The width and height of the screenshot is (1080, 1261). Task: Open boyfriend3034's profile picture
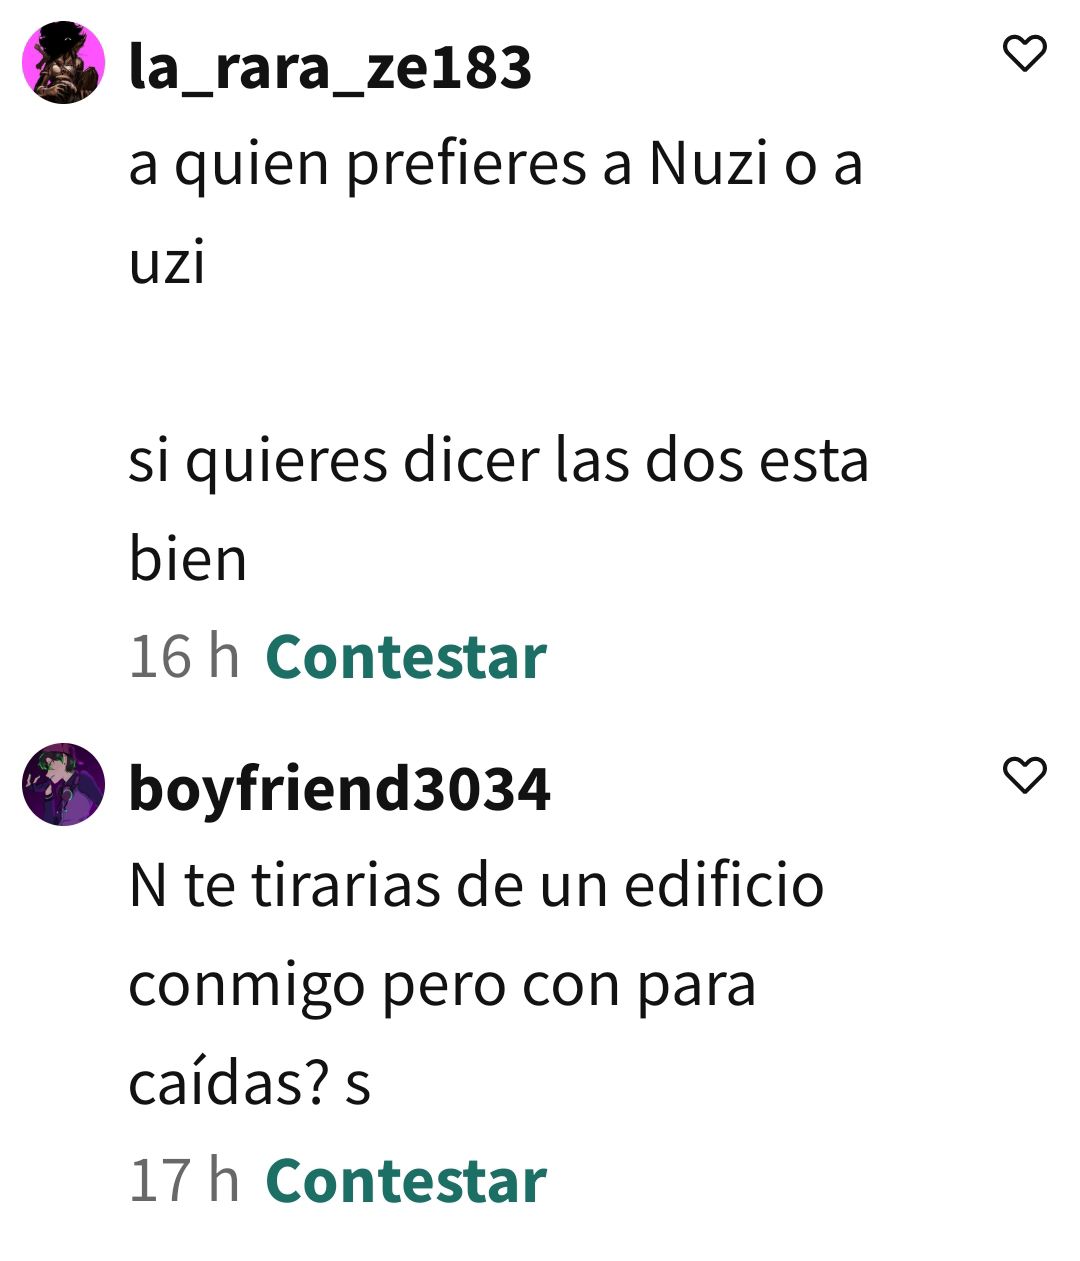pyautogui.click(x=64, y=784)
